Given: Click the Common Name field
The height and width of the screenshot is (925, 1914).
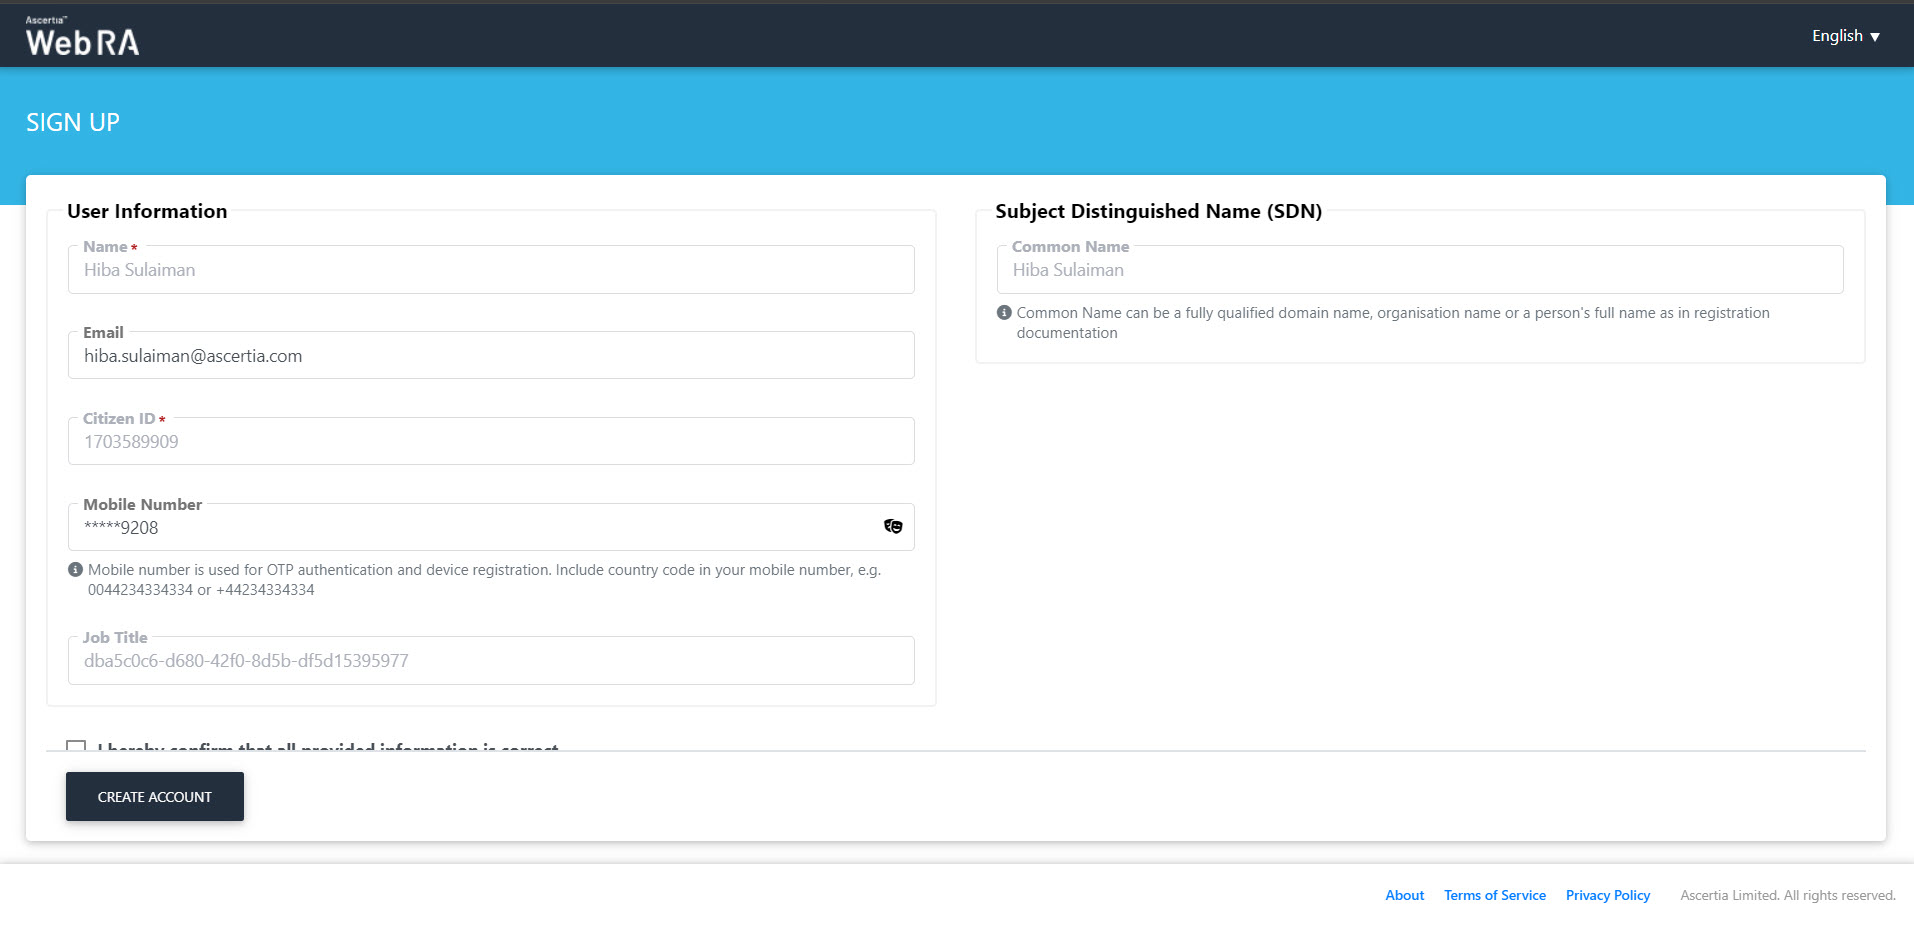Looking at the screenshot, I should pos(1419,270).
